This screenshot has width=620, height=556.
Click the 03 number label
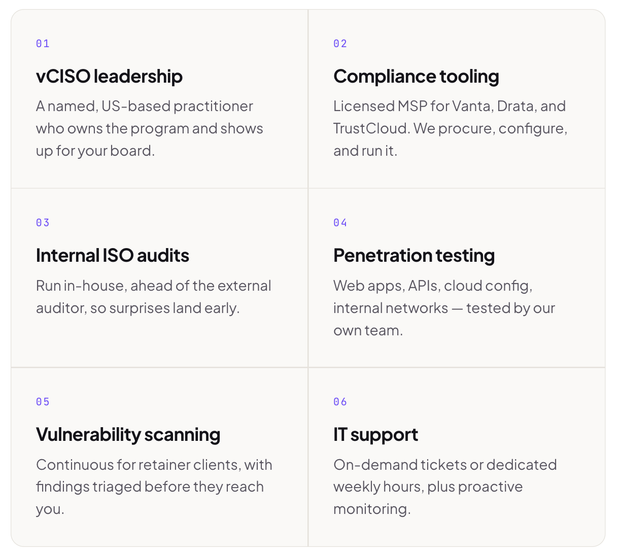point(43,223)
